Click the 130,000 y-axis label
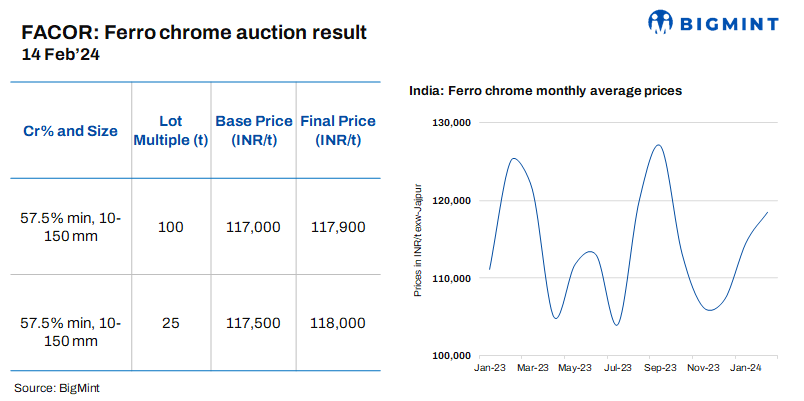Viewport: 804px width, 401px height. tap(451, 123)
